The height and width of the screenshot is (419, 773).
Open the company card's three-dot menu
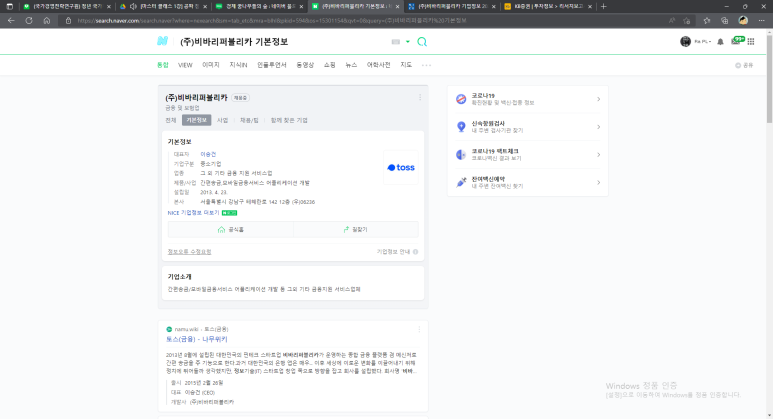pos(420,98)
